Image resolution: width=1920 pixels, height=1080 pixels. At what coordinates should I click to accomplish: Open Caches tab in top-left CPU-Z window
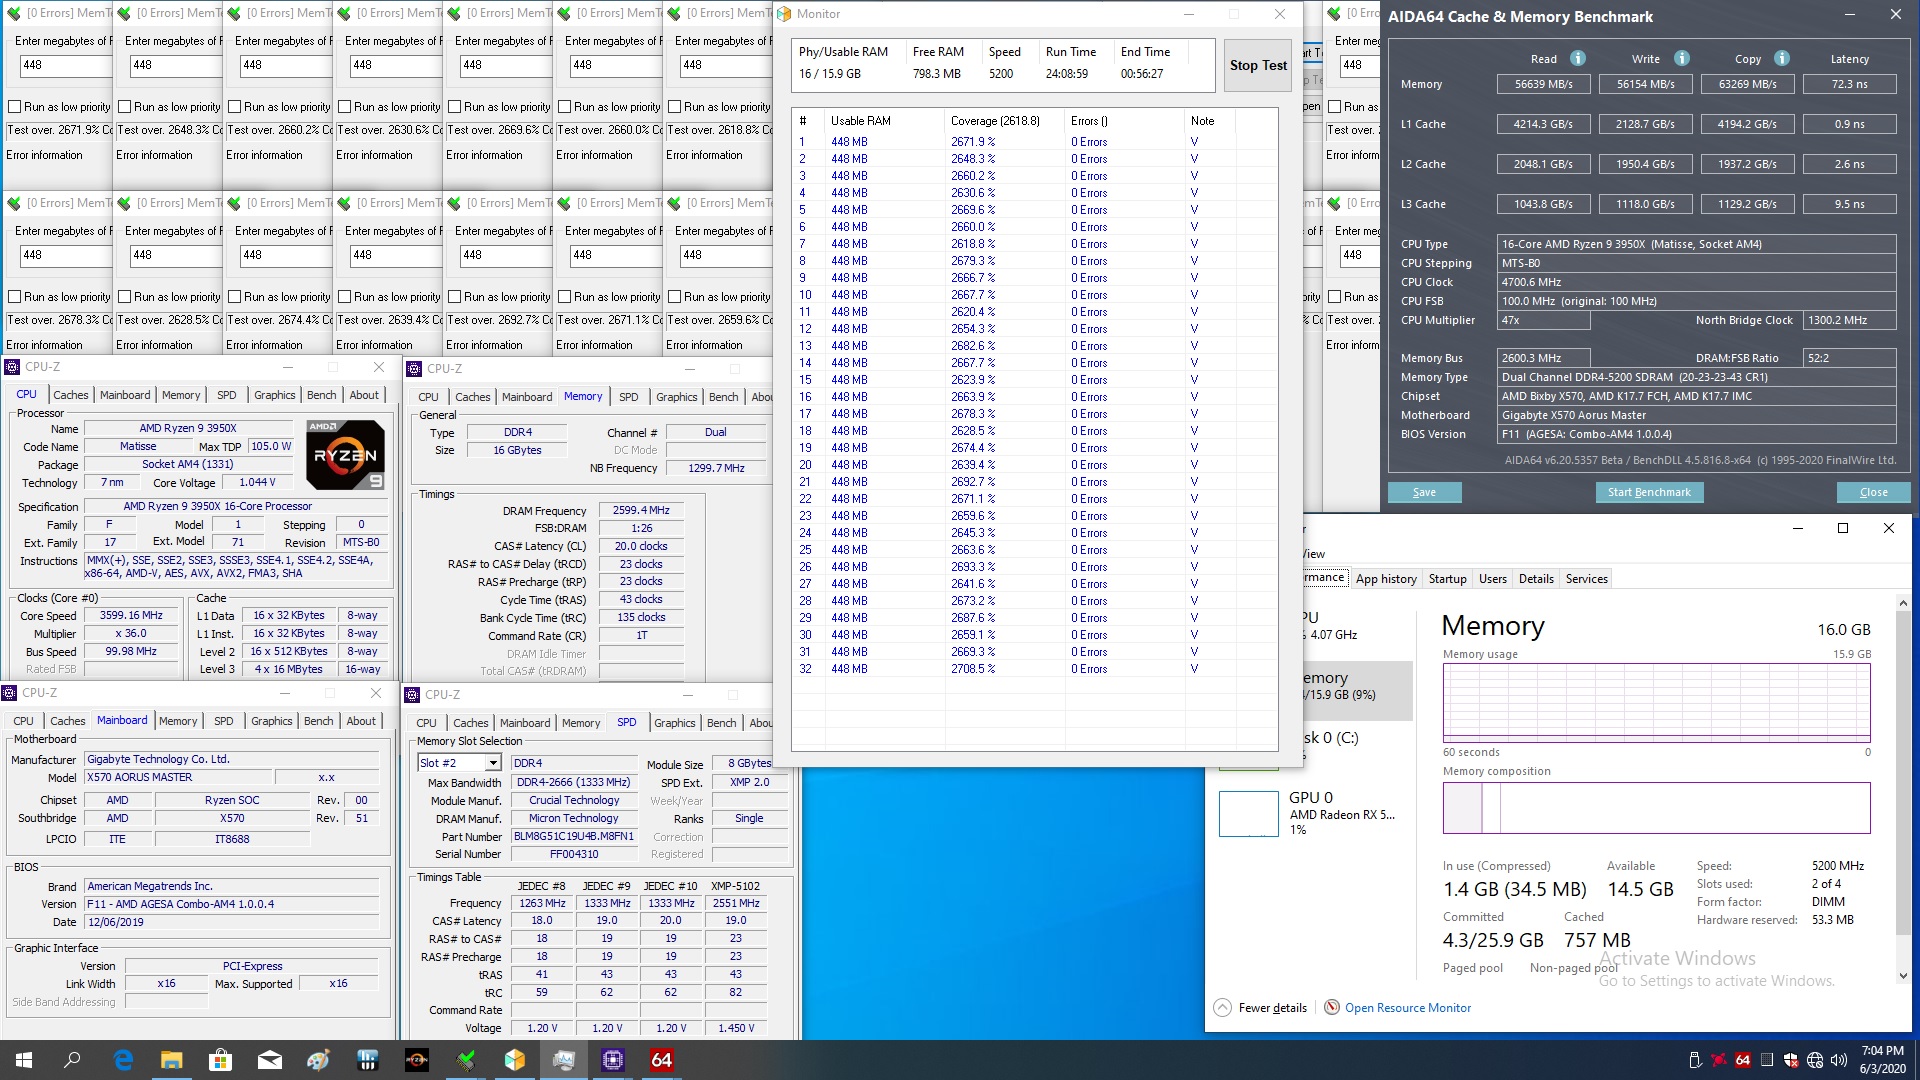point(71,395)
